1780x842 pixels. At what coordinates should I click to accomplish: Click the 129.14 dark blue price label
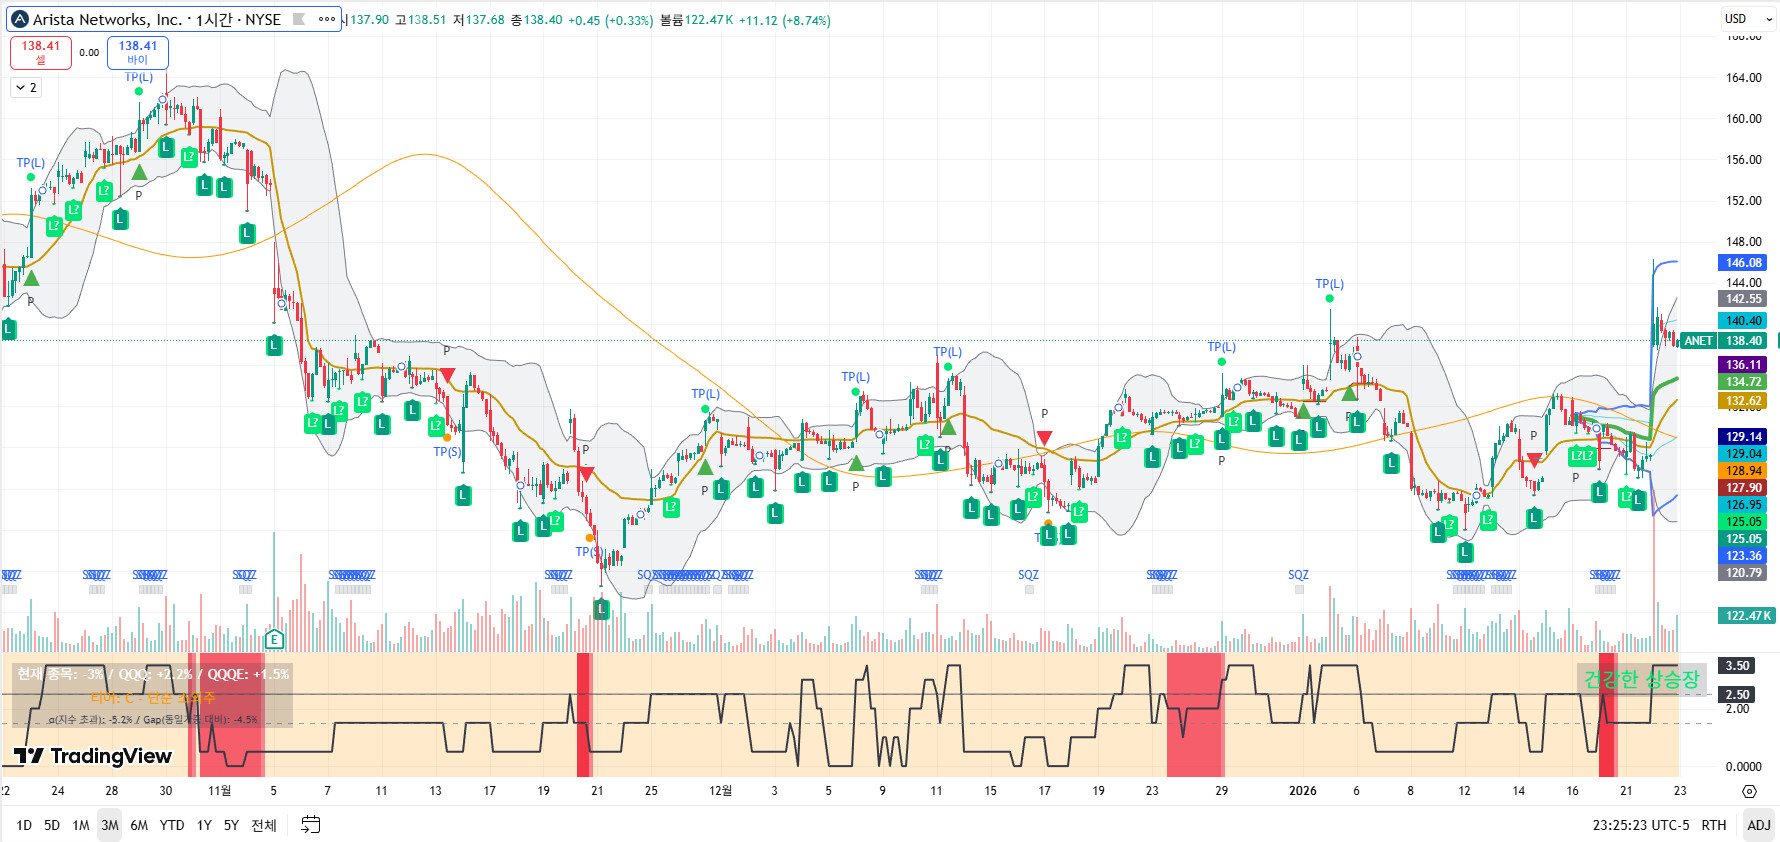[1743, 437]
